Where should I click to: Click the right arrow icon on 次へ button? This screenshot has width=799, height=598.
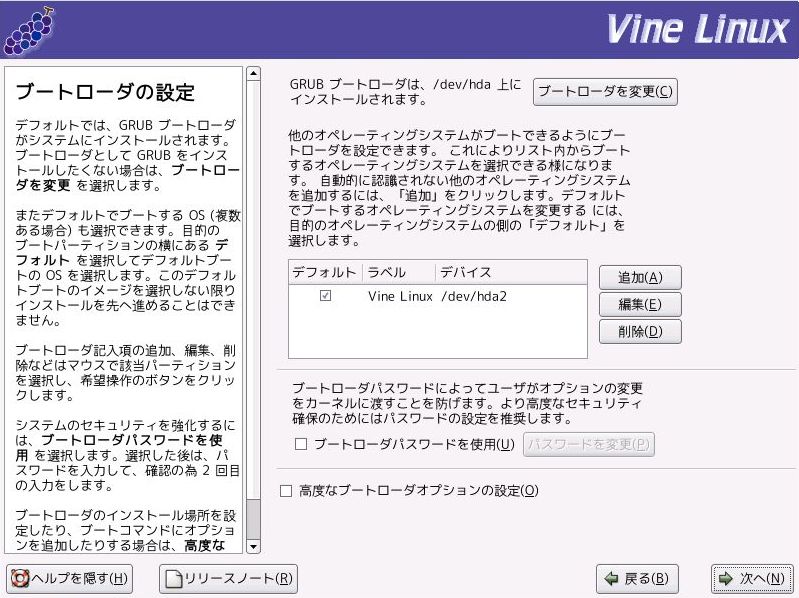(x=725, y=579)
